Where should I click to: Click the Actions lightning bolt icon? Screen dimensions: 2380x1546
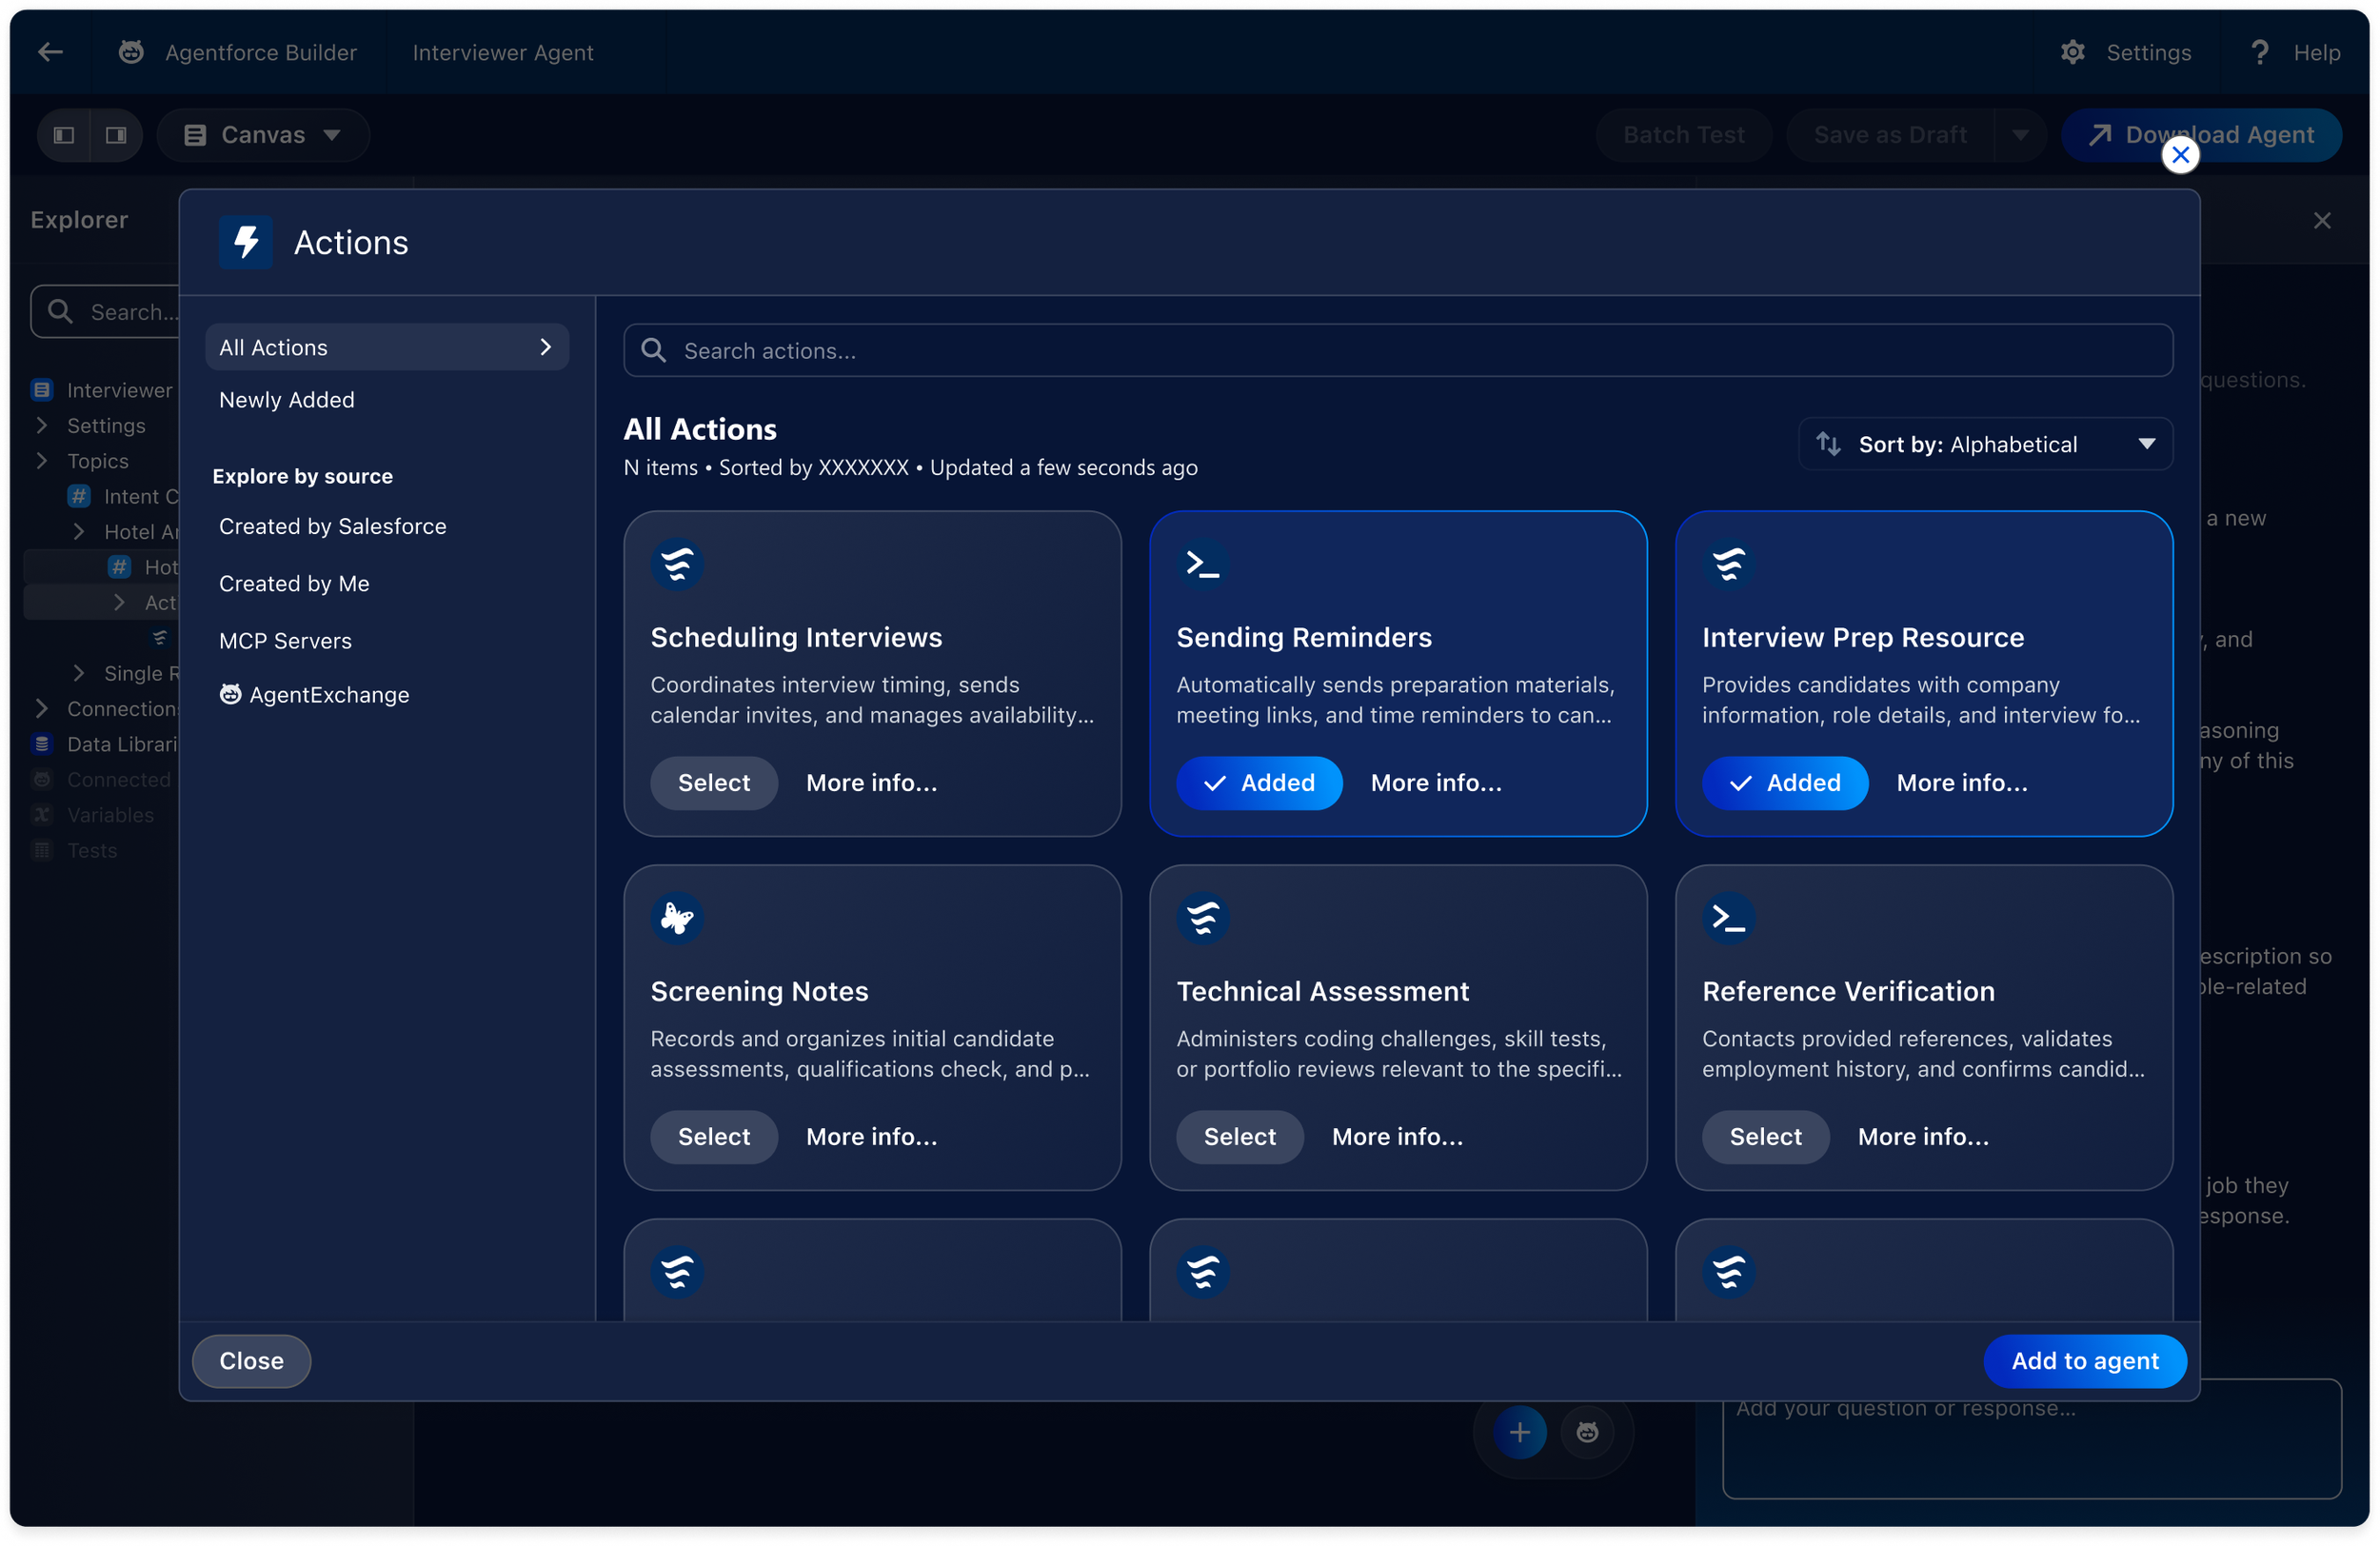pyautogui.click(x=246, y=242)
